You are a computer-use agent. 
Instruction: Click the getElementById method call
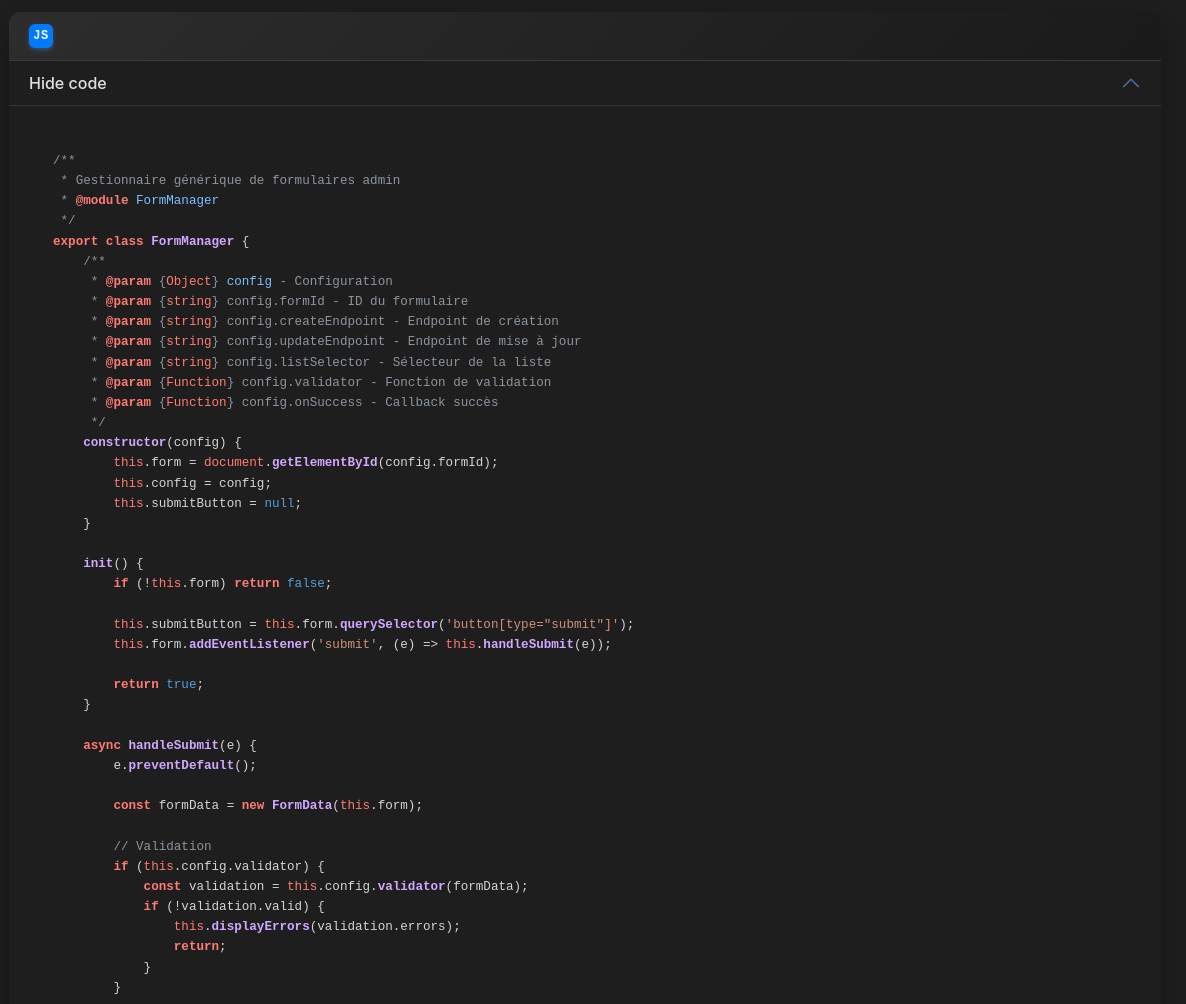pyautogui.click(x=324, y=463)
